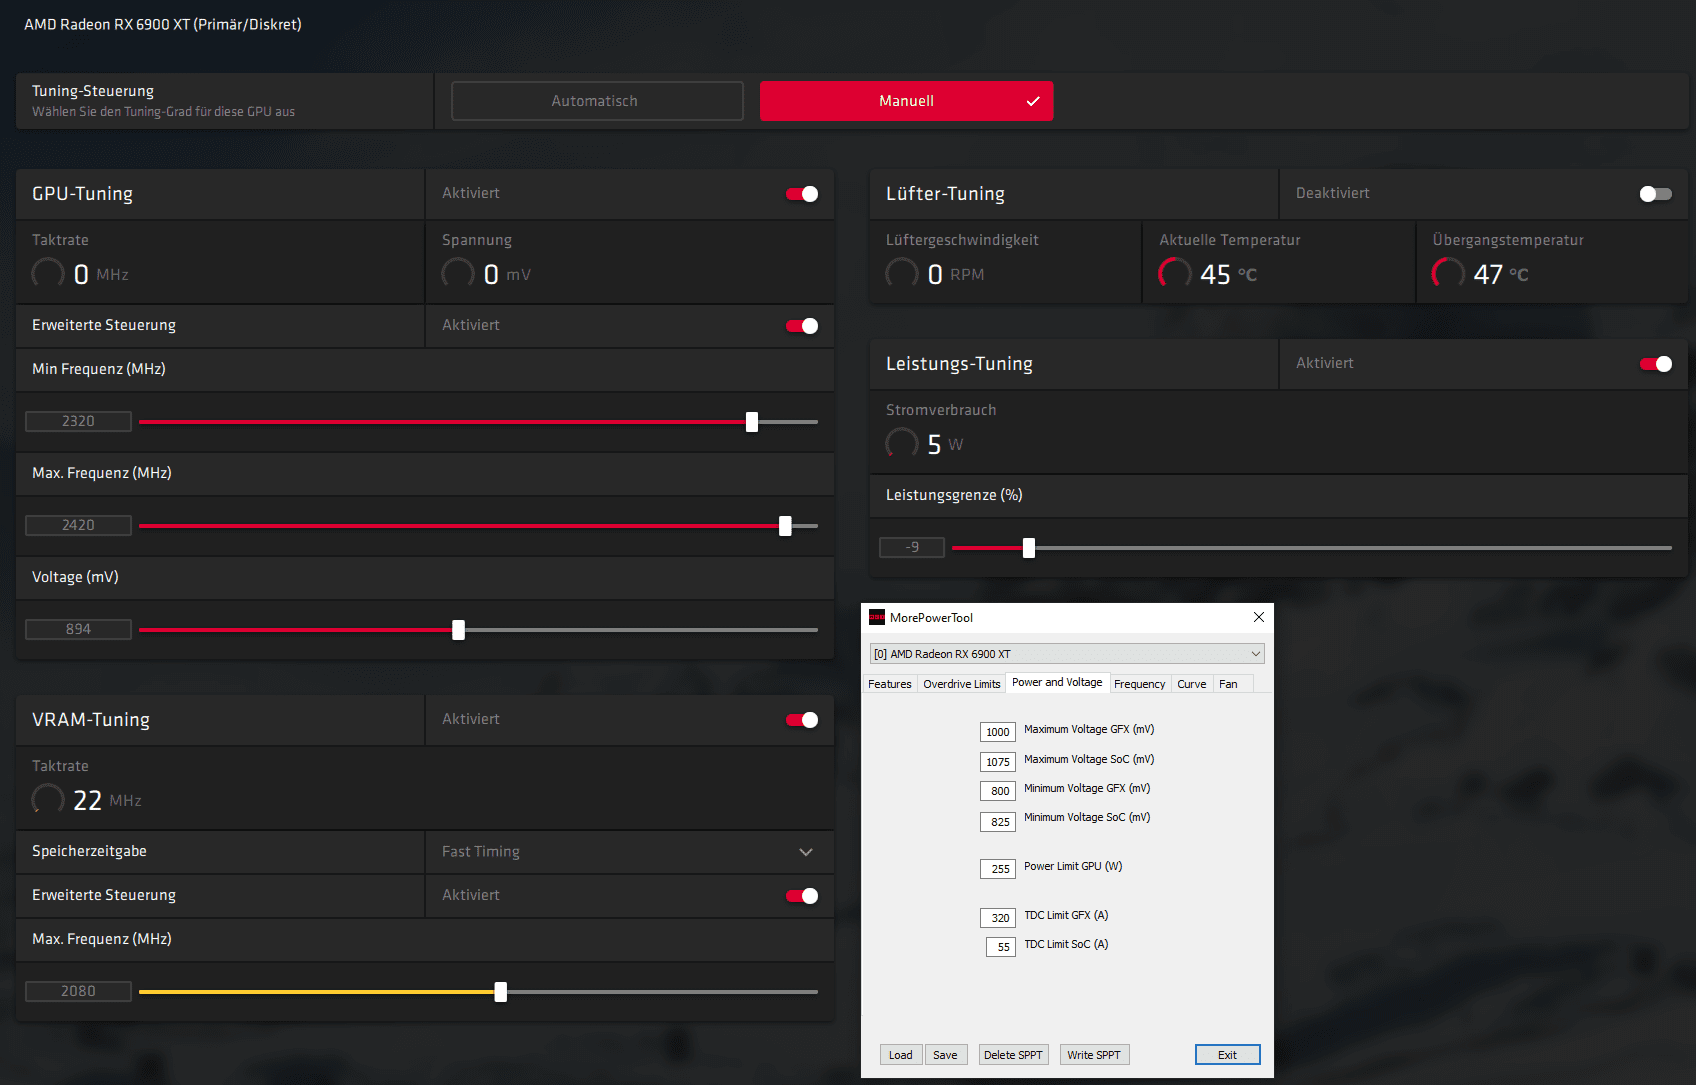Click the AMD Radeon RX 6900 XT (Primär/Diskret) title
The height and width of the screenshot is (1085, 1696).
[x=163, y=24]
